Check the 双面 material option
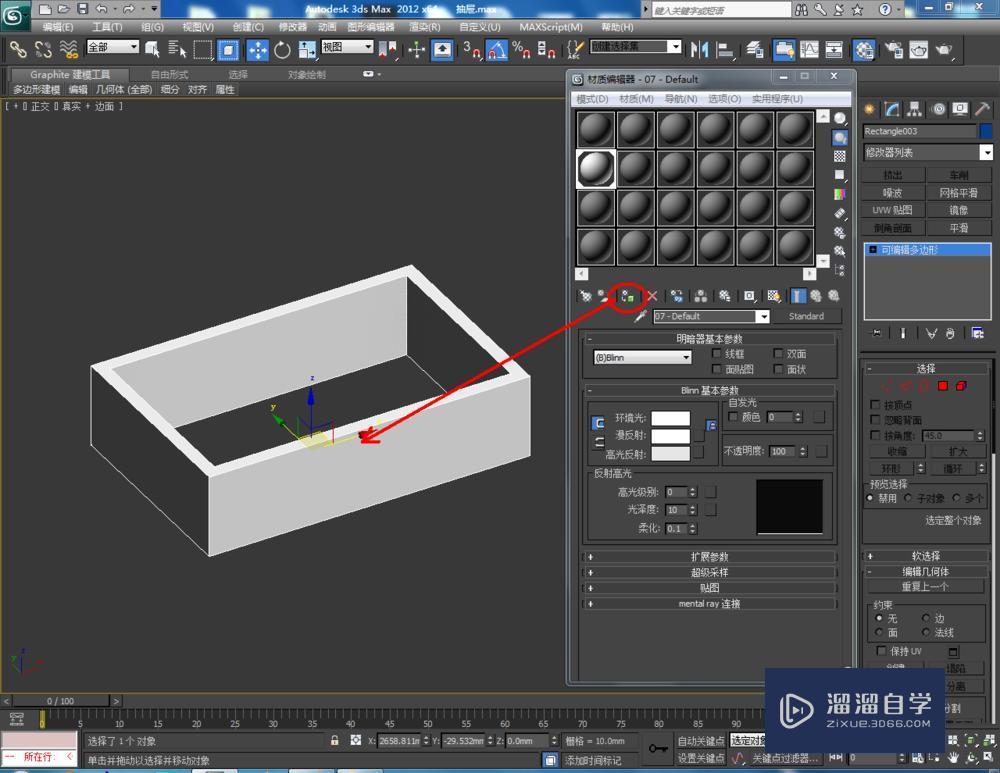Image resolution: width=1000 pixels, height=773 pixels. [778, 354]
